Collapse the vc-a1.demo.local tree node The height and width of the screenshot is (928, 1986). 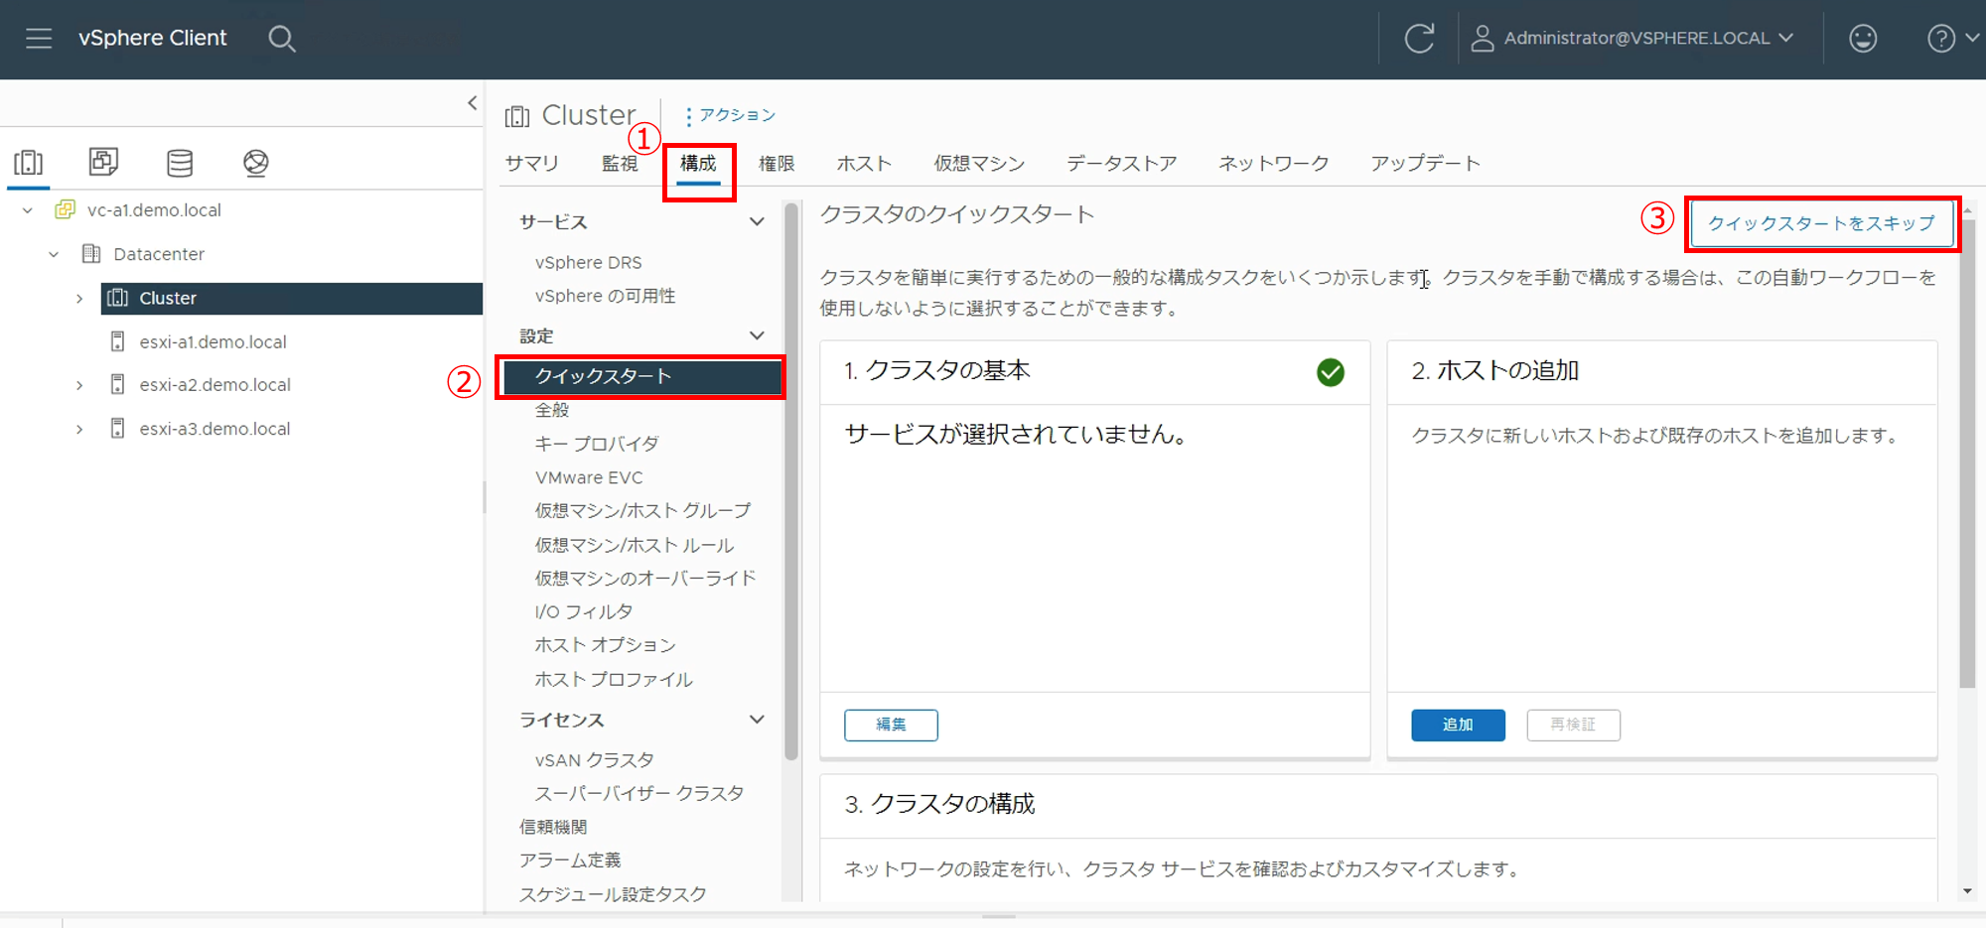coord(28,210)
